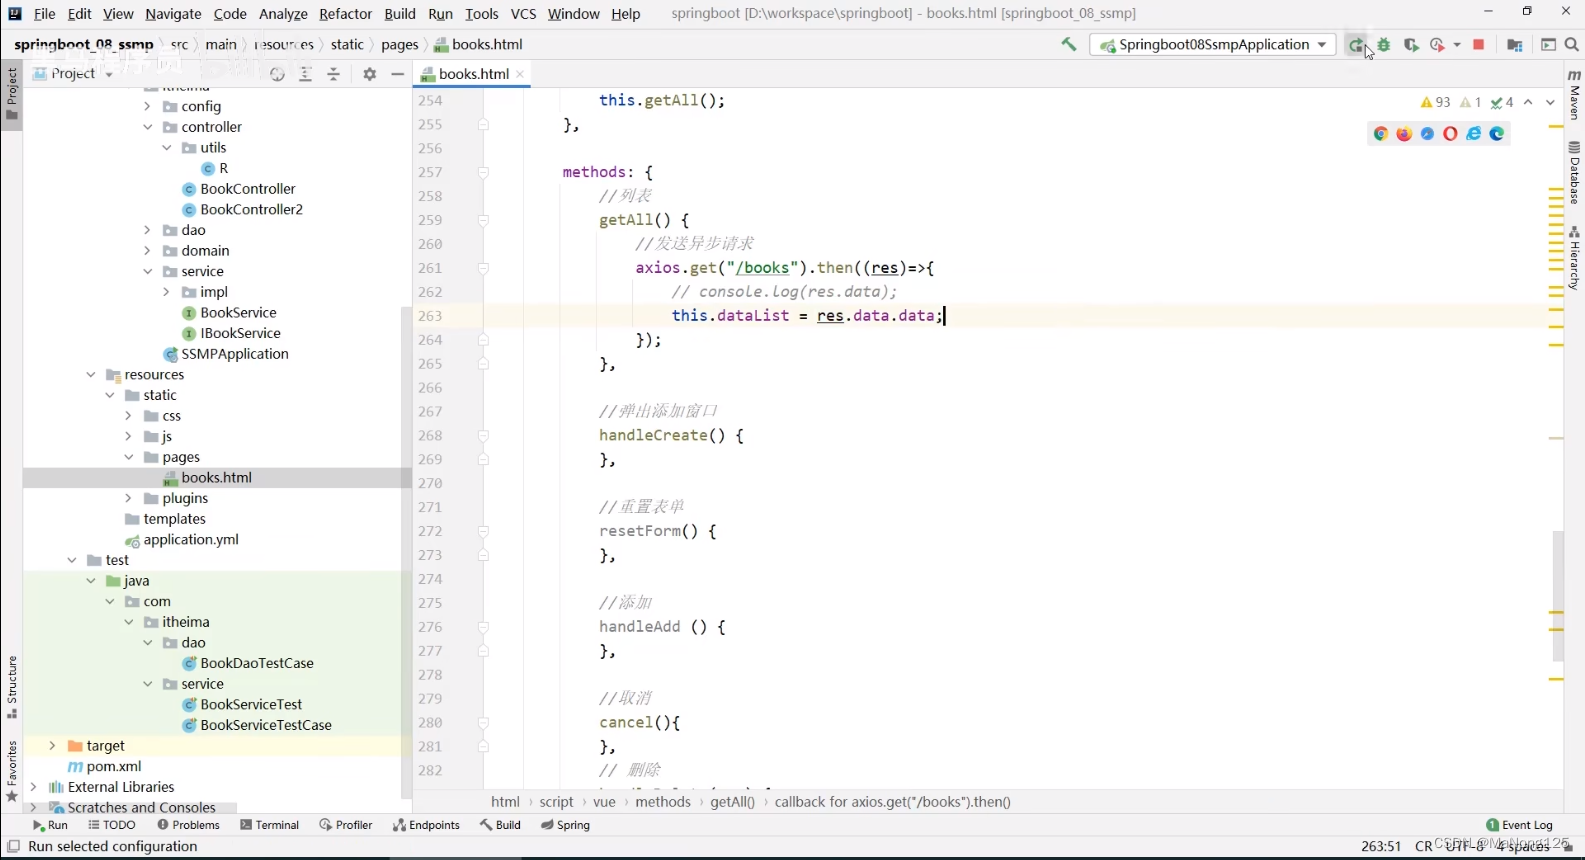Open Project panel settings gear
The width and height of the screenshot is (1585, 860).
[369, 74]
